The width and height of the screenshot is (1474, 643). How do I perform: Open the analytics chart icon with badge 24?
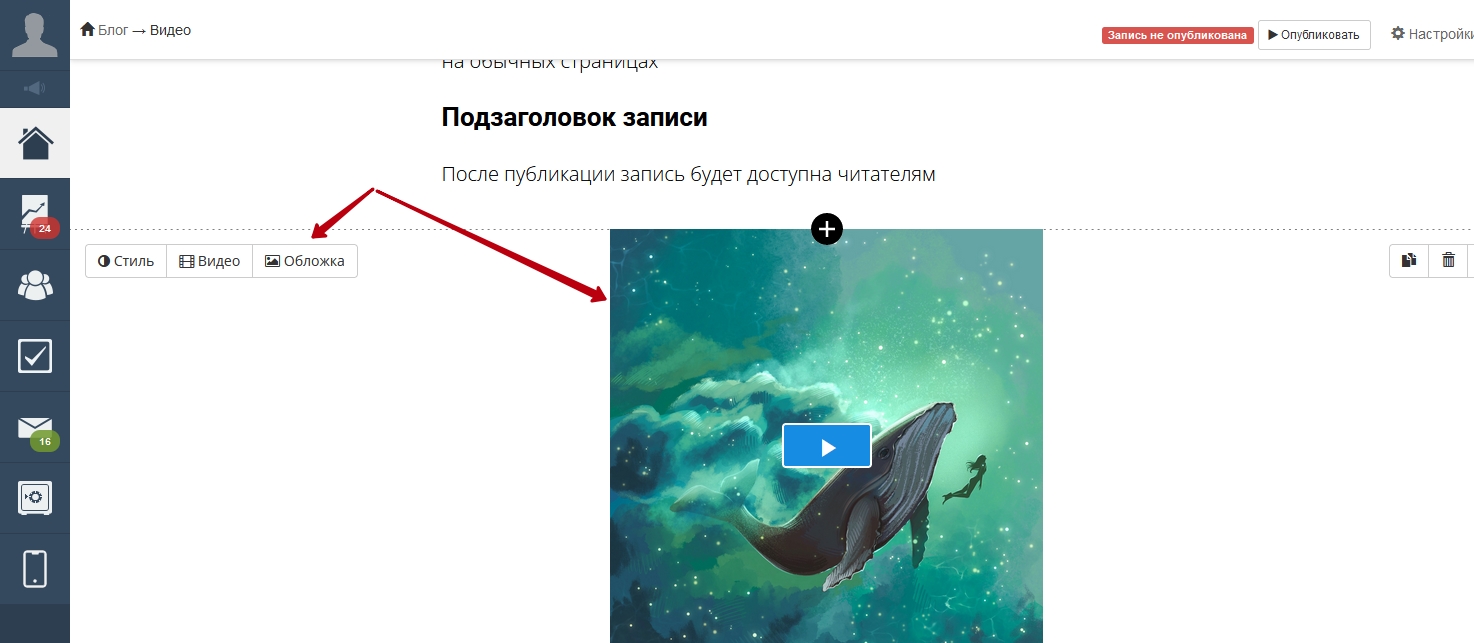35,214
